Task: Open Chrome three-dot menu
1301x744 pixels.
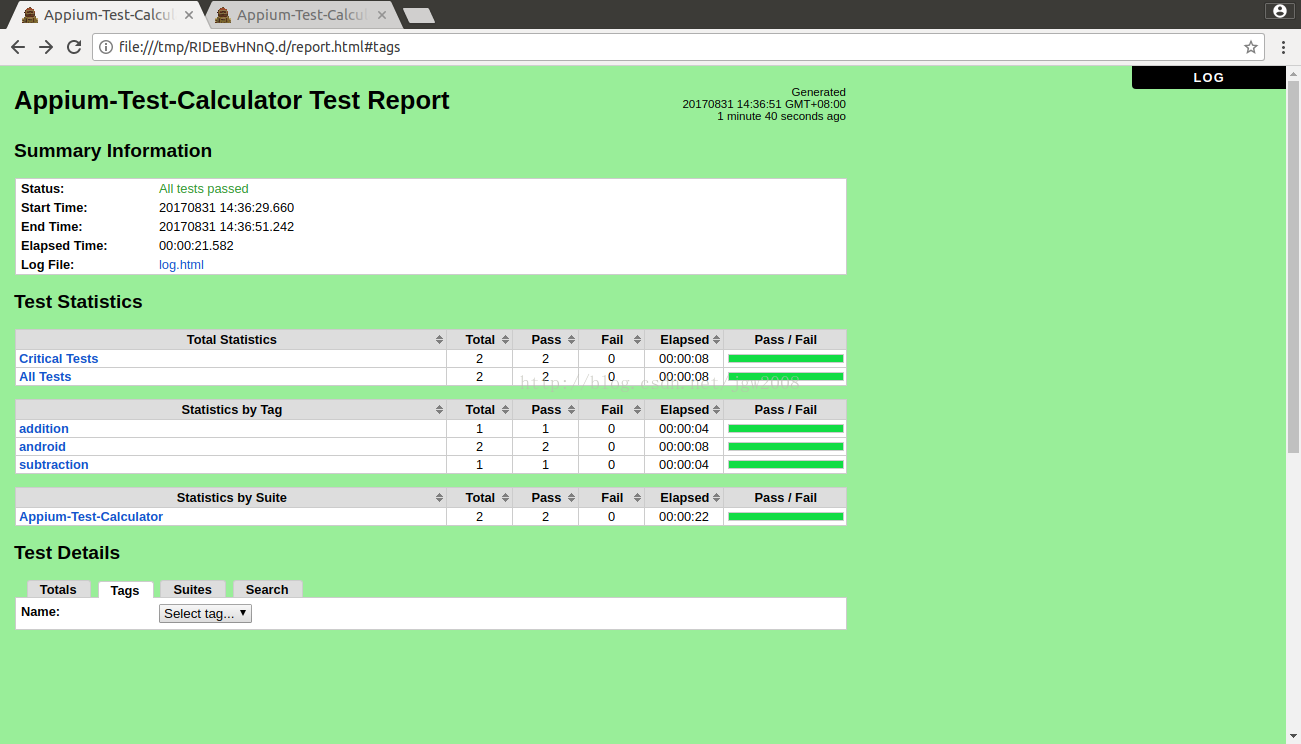Action: 1283,47
